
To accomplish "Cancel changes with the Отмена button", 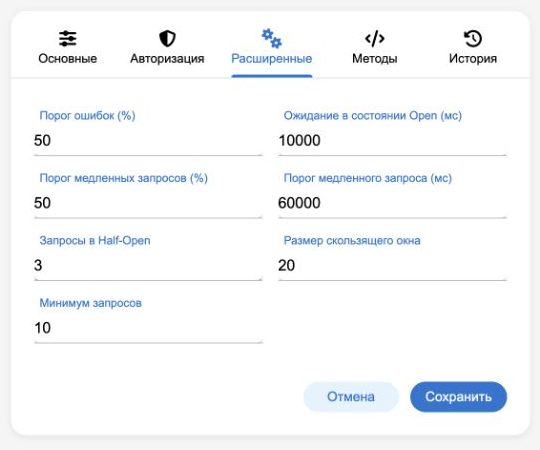I will pyautogui.click(x=351, y=397).
